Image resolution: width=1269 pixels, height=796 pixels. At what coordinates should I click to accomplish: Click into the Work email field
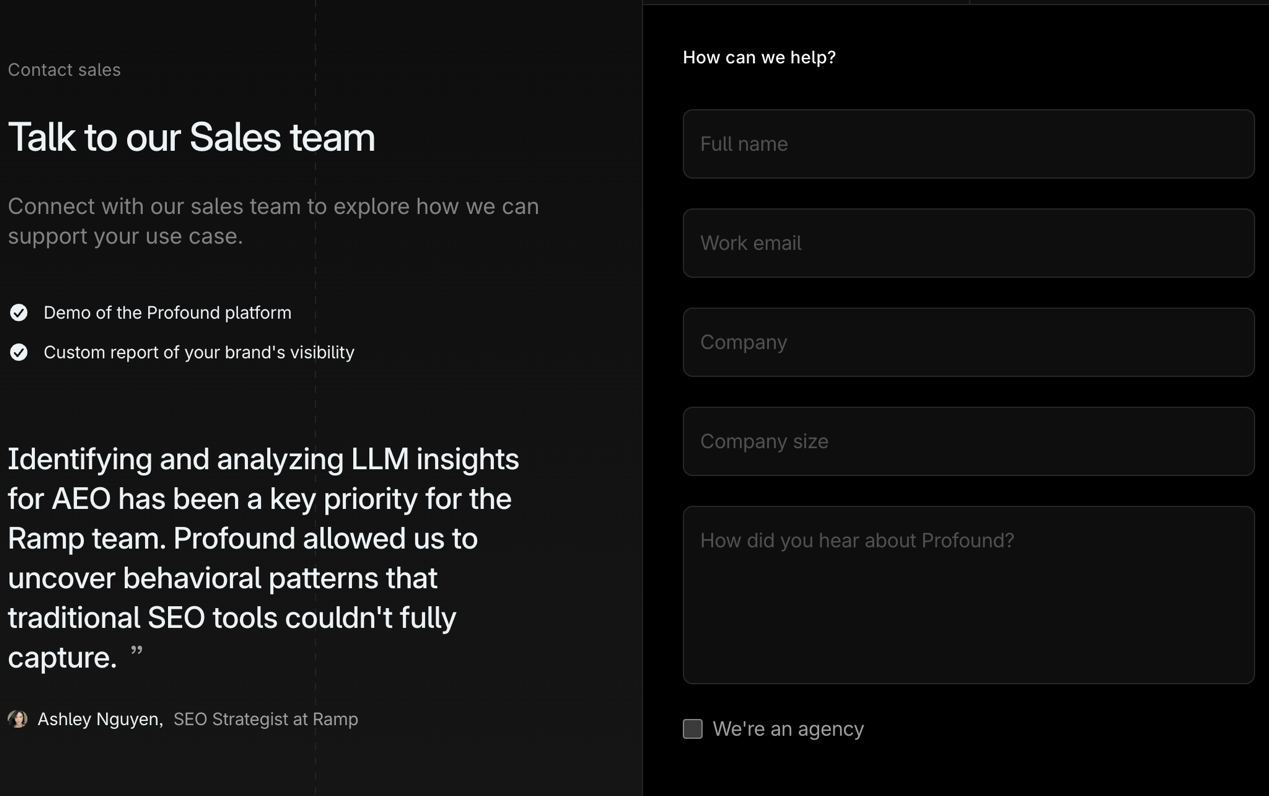click(x=968, y=243)
